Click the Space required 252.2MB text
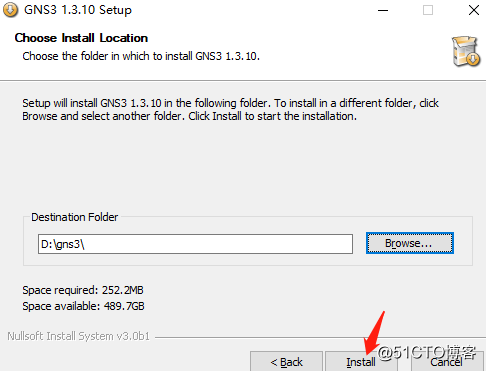 click(83, 290)
